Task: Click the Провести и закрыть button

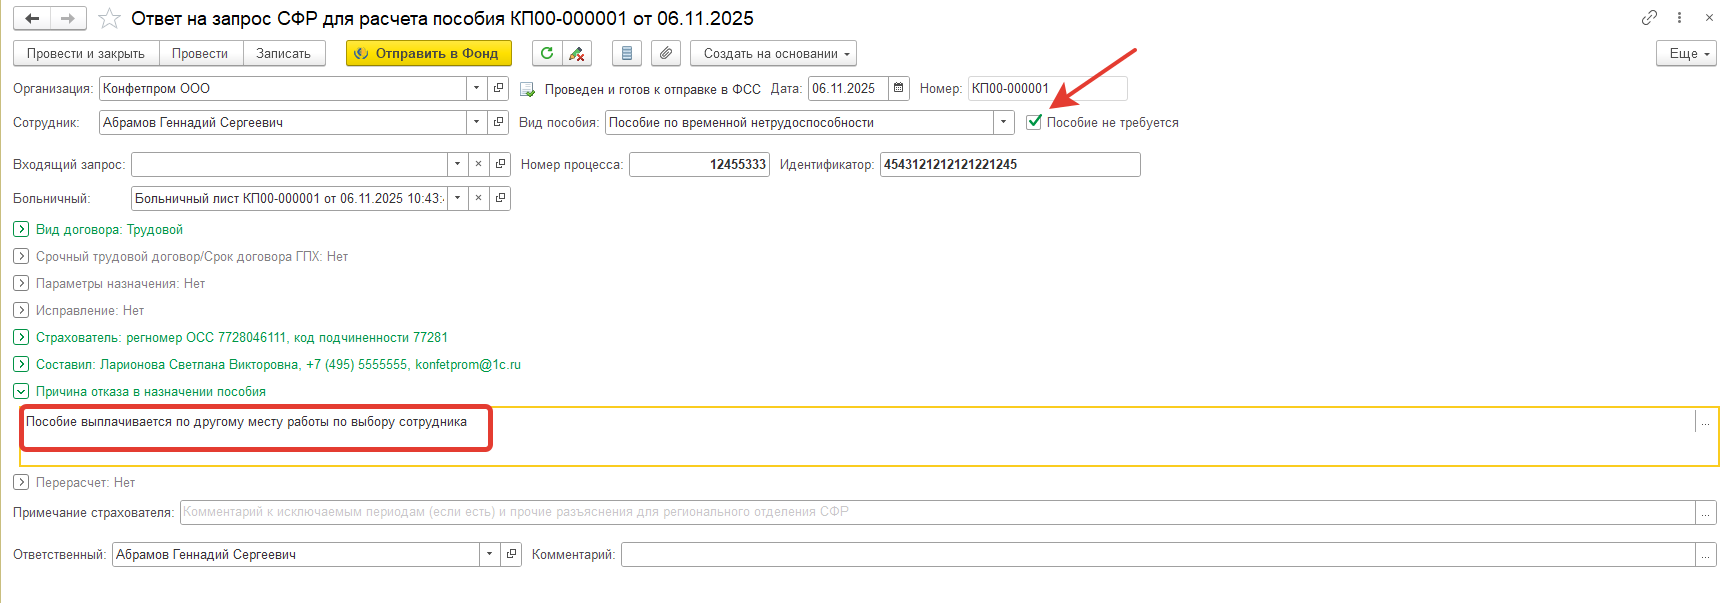Action: click(x=86, y=54)
